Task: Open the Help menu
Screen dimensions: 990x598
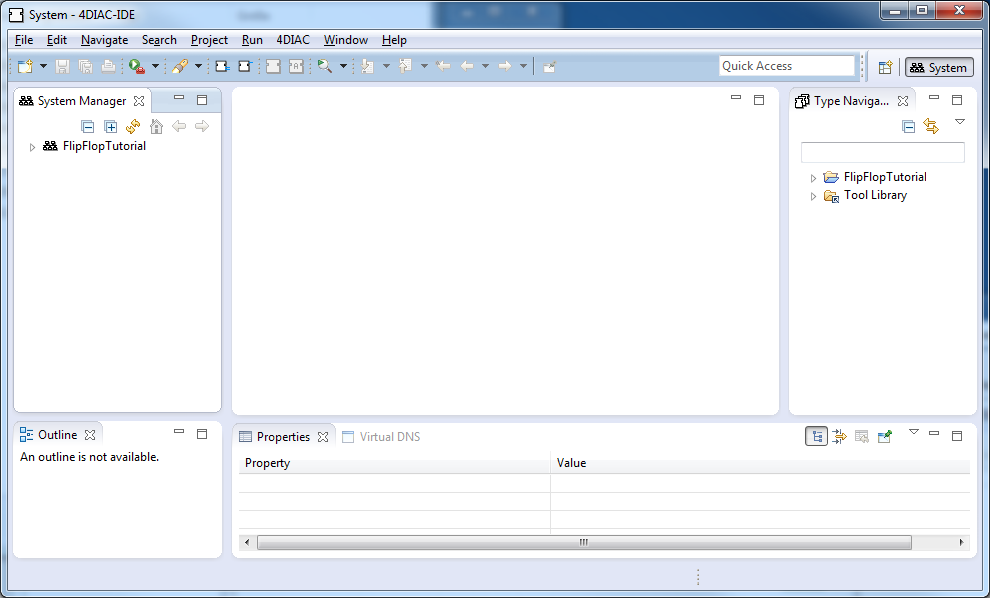Action: tap(394, 40)
